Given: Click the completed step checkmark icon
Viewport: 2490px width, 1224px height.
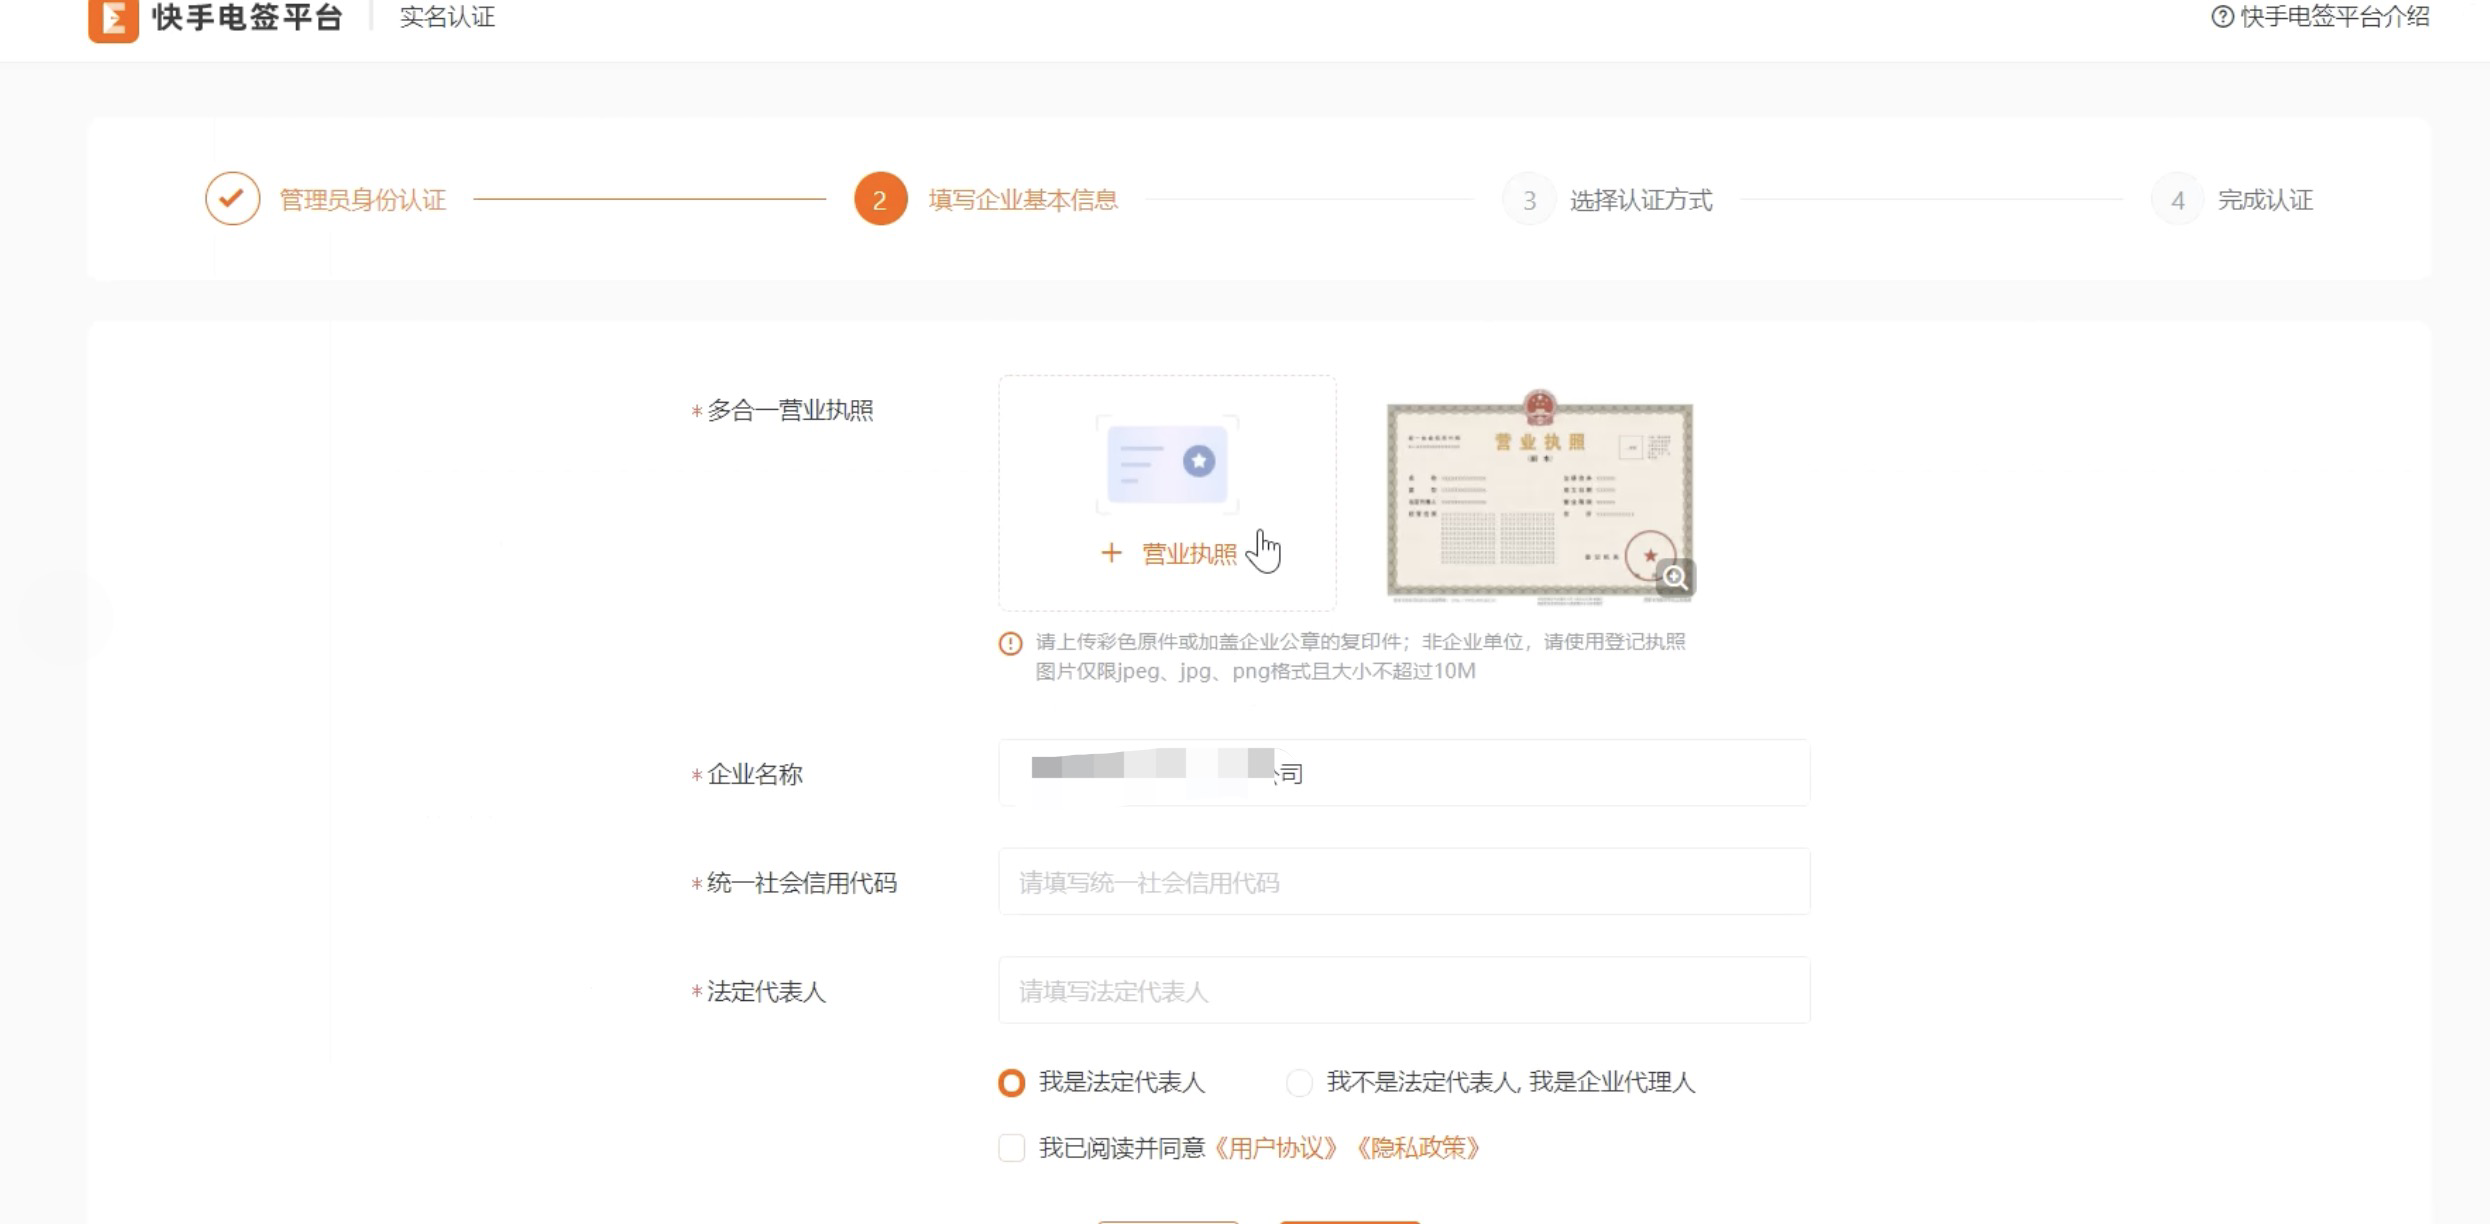Looking at the screenshot, I should click(x=232, y=199).
